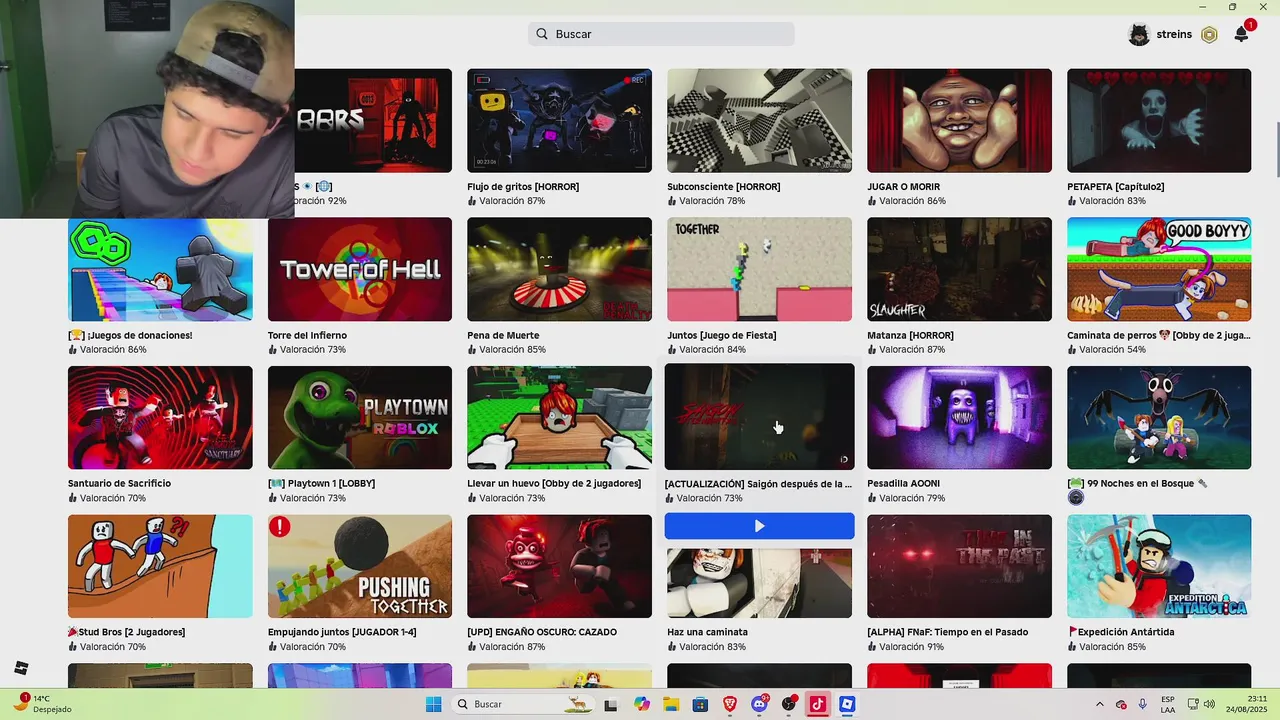Open Microsoft Store from the taskbar
Screen dimensions: 1280x720
click(x=700, y=704)
